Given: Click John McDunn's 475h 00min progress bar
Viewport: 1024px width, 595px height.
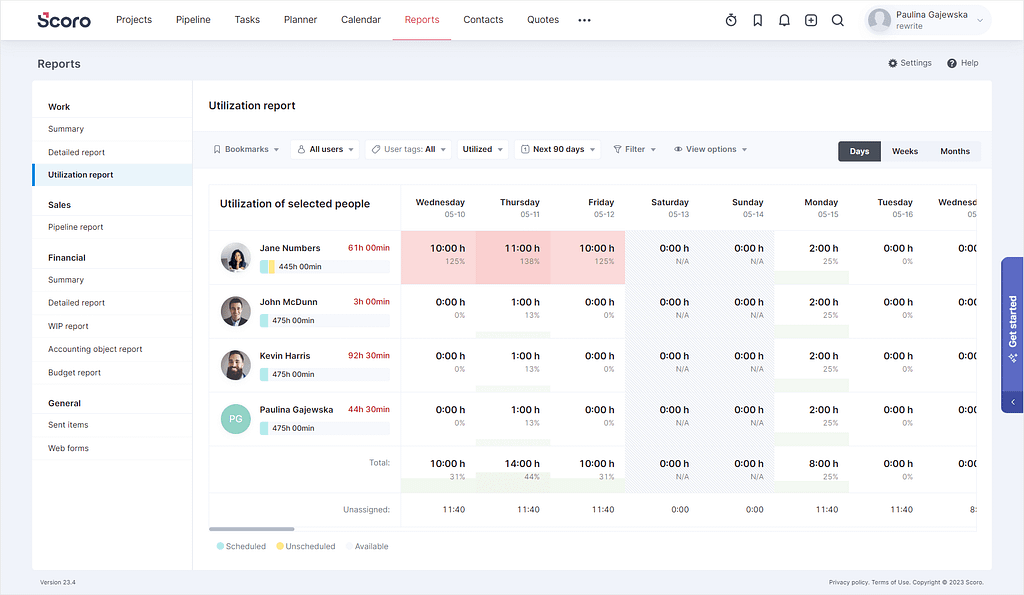Looking at the screenshot, I should coord(325,321).
